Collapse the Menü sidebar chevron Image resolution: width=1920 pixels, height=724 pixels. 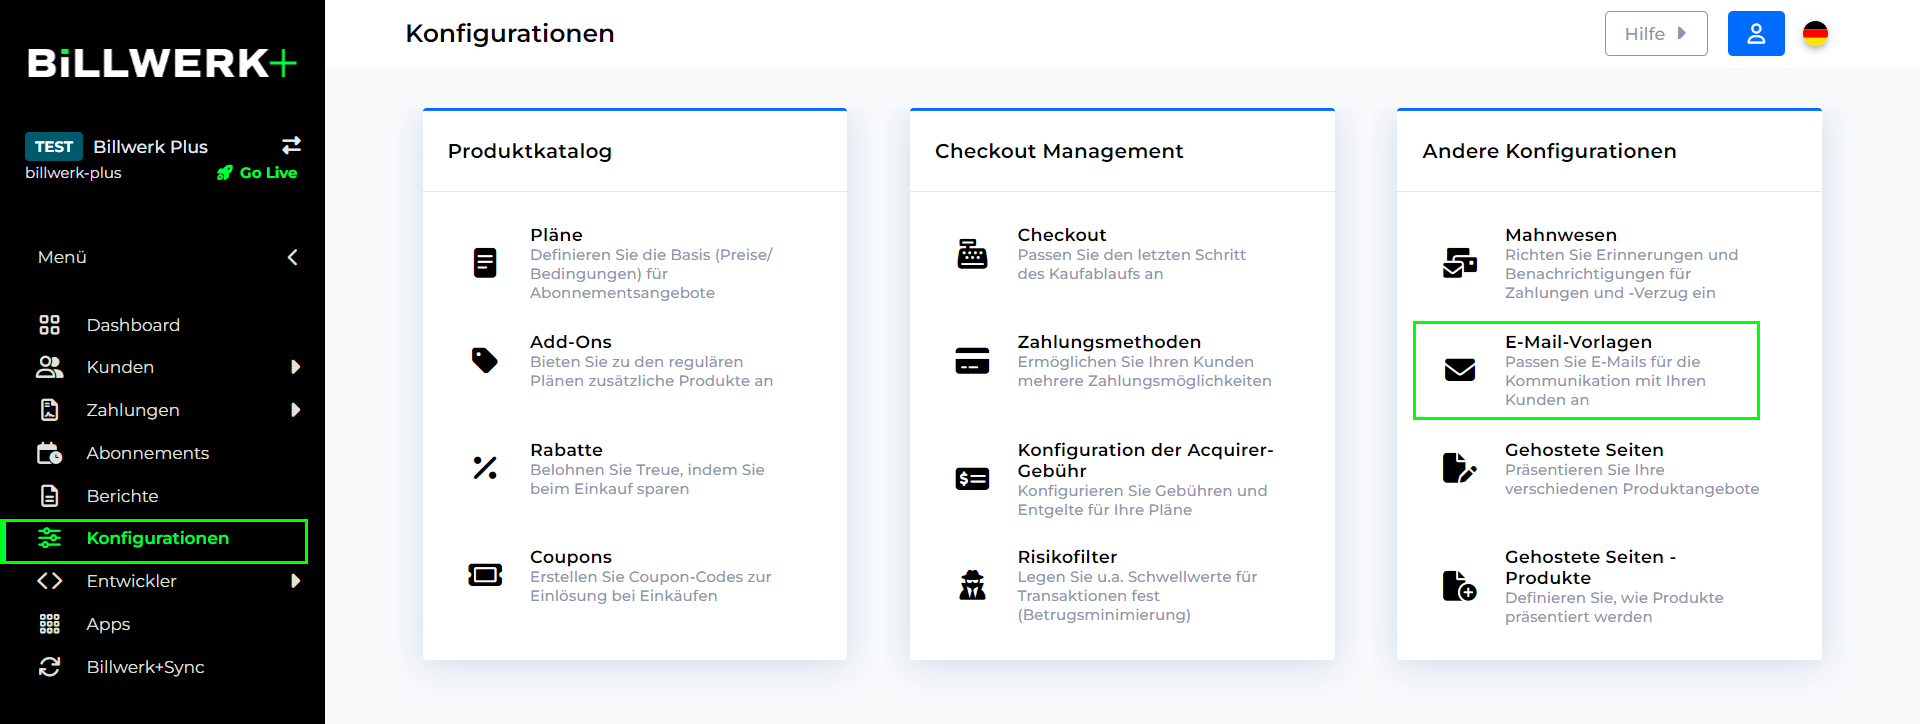292,257
